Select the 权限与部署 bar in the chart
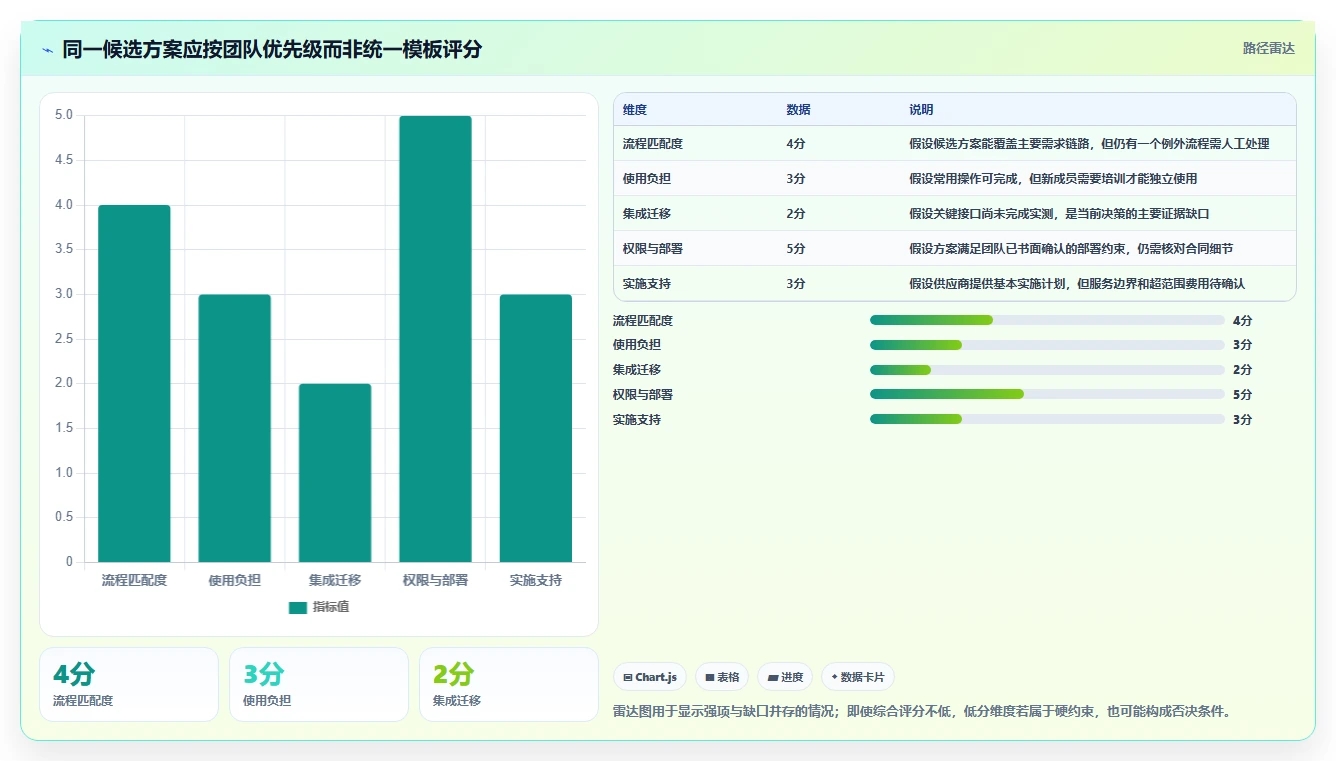The width and height of the screenshot is (1336, 761). click(435, 339)
